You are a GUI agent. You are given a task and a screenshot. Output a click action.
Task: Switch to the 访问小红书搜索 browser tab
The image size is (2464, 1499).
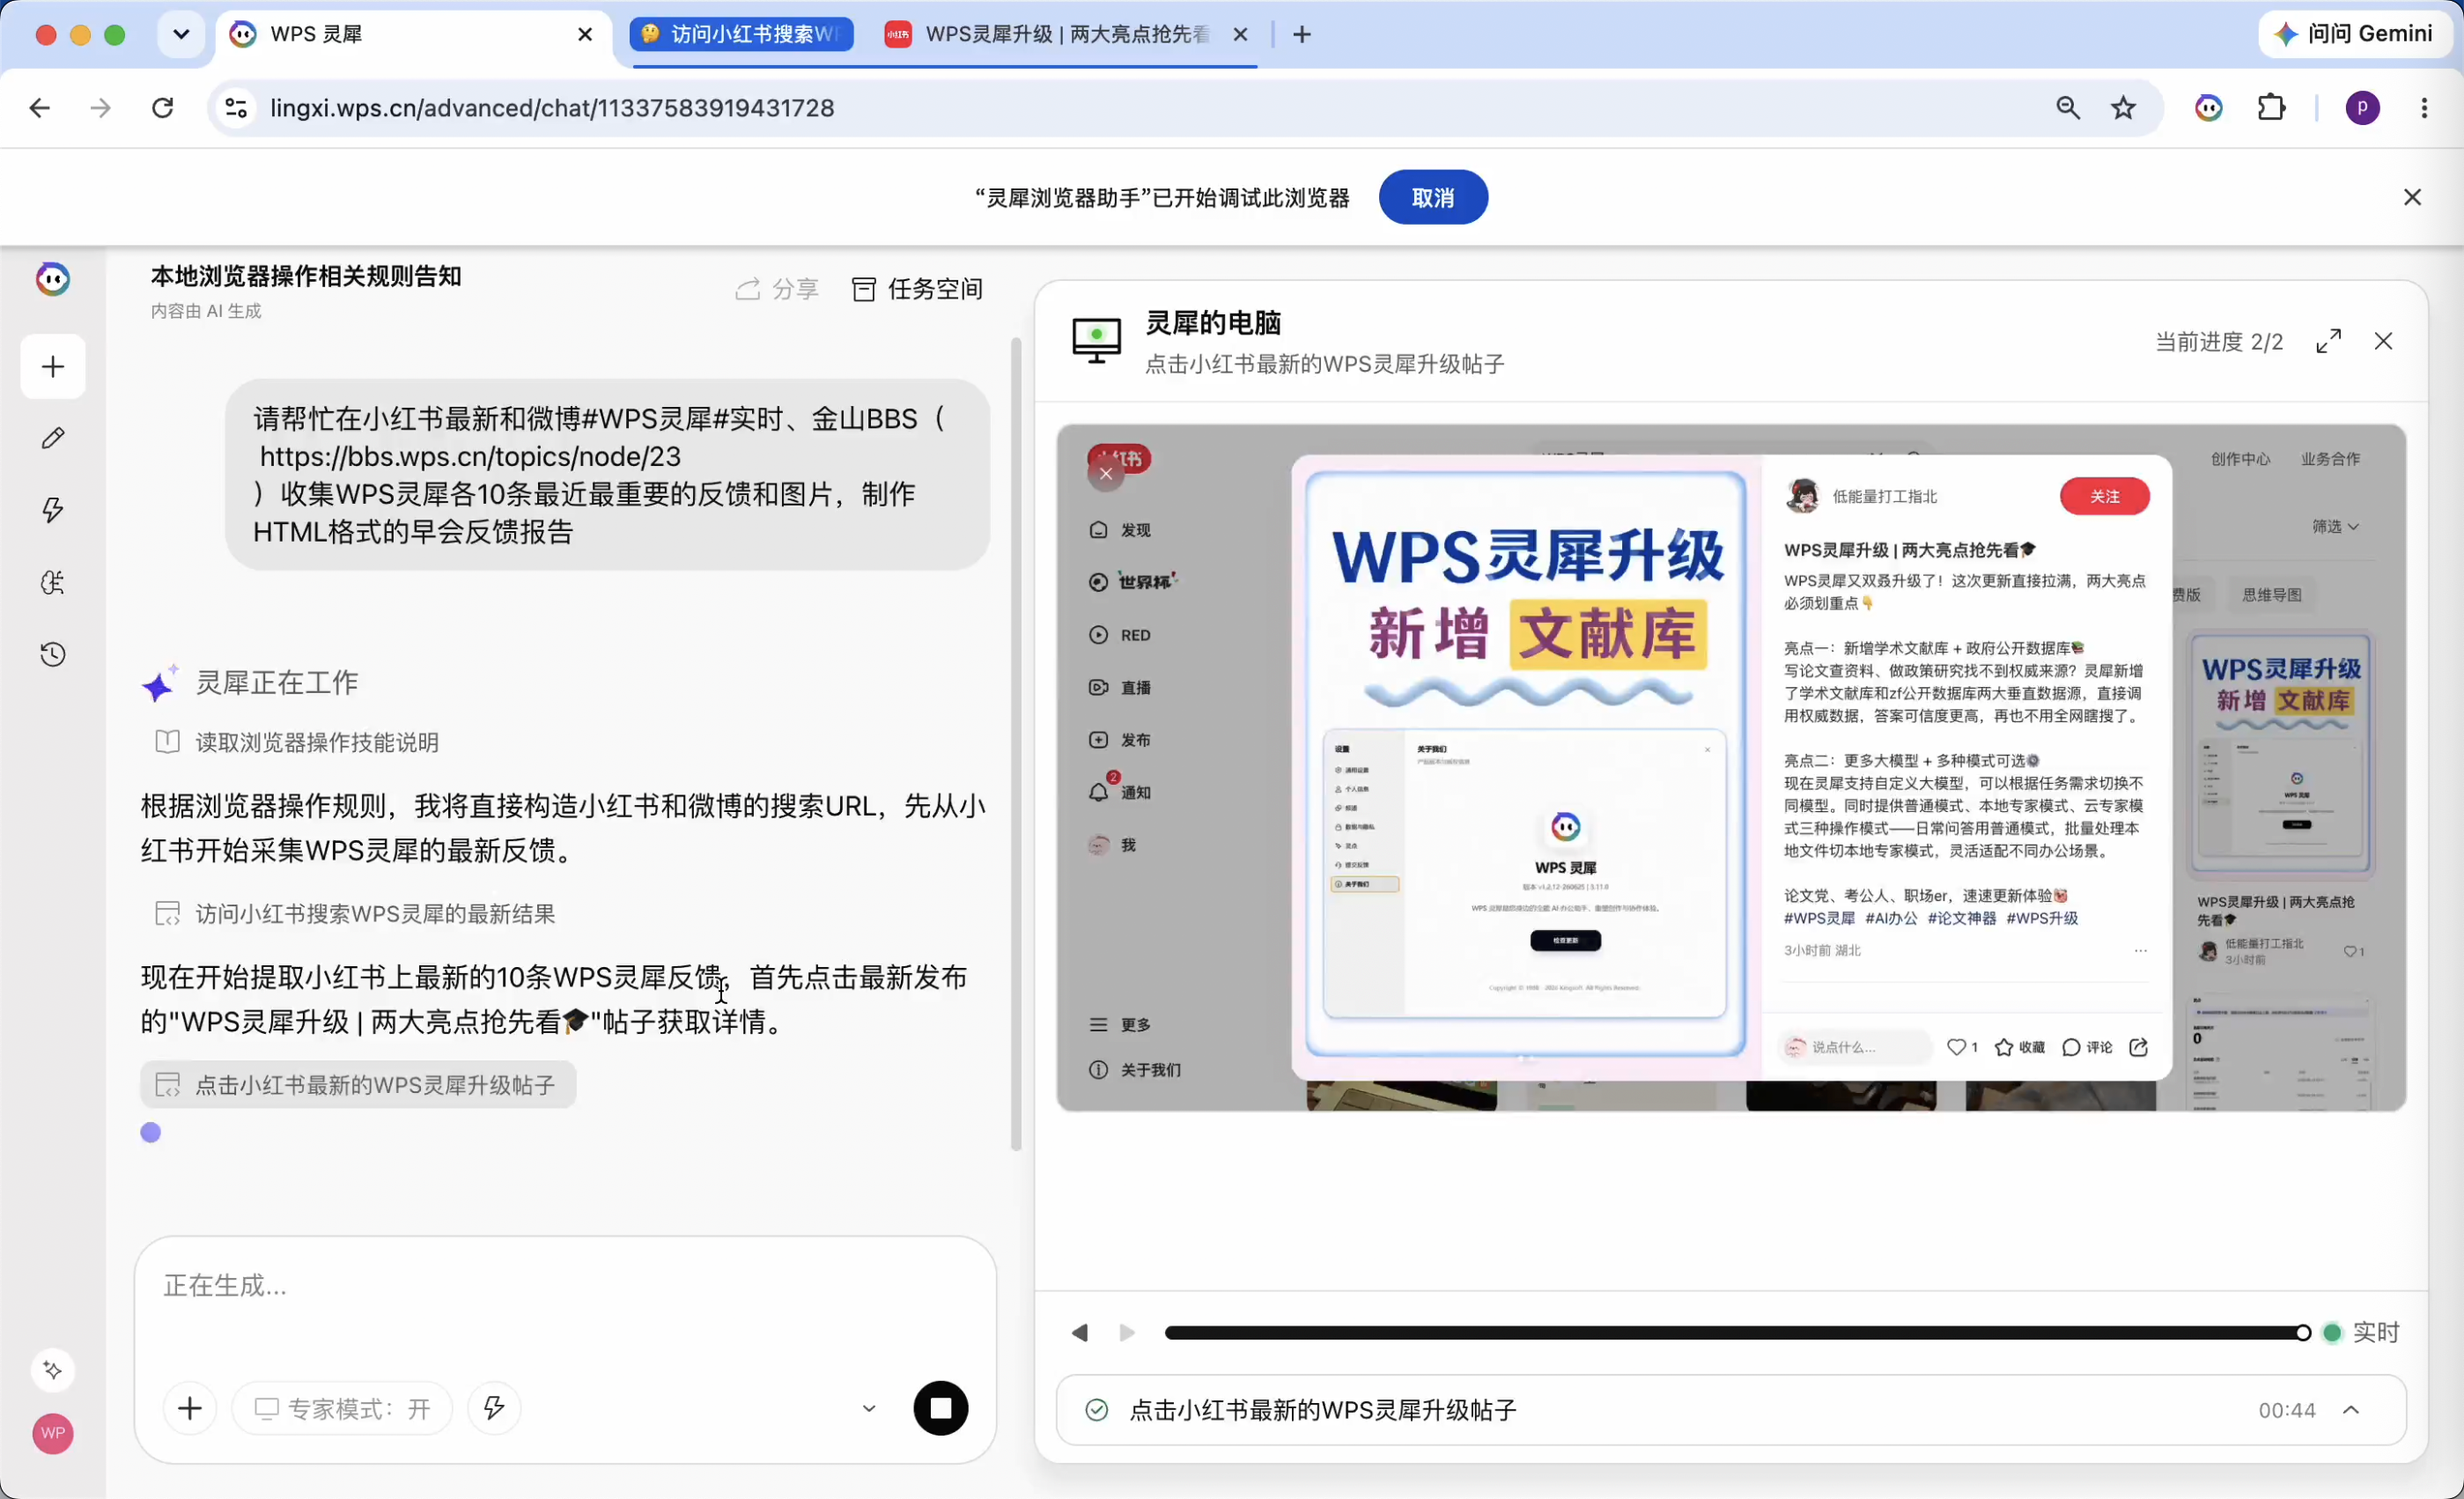[742, 34]
